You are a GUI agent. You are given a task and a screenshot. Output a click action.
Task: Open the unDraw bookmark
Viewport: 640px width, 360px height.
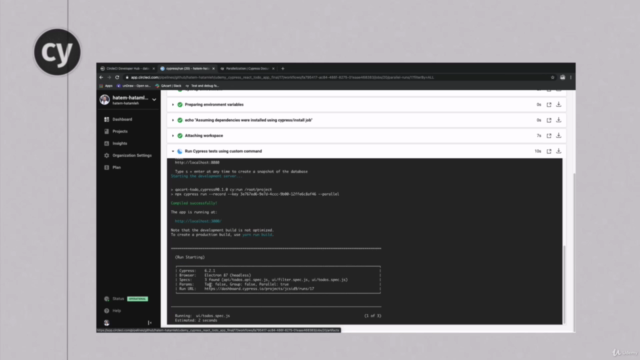133,86
